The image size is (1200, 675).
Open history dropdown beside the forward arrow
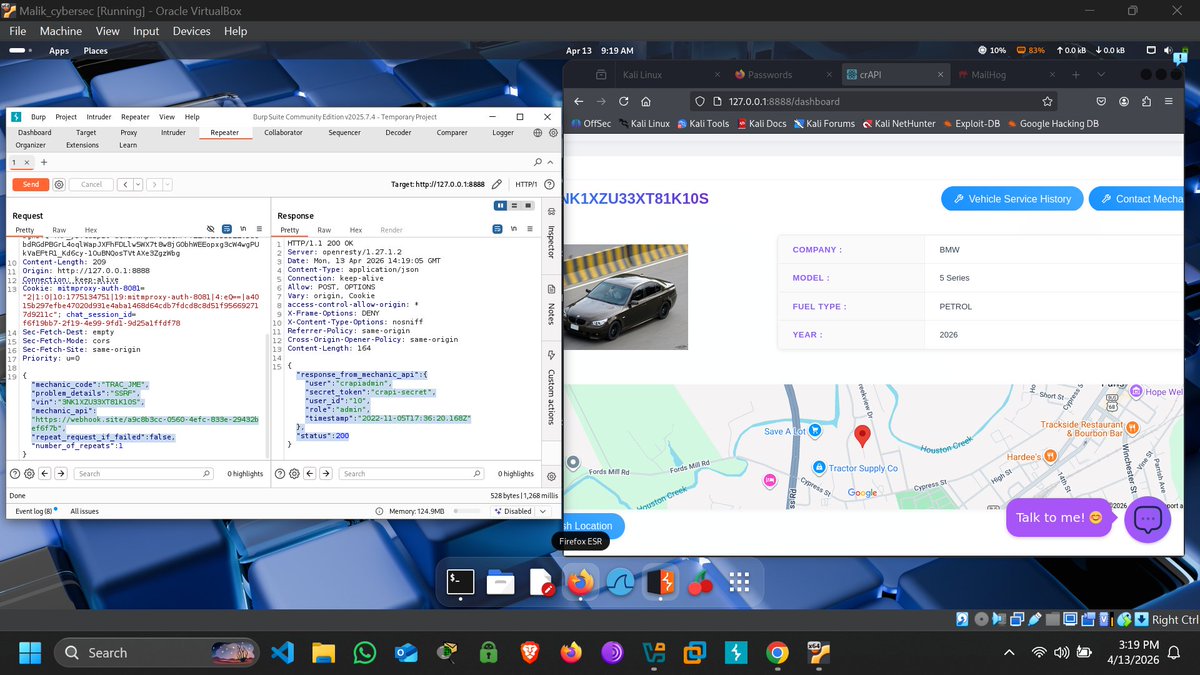point(167,184)
